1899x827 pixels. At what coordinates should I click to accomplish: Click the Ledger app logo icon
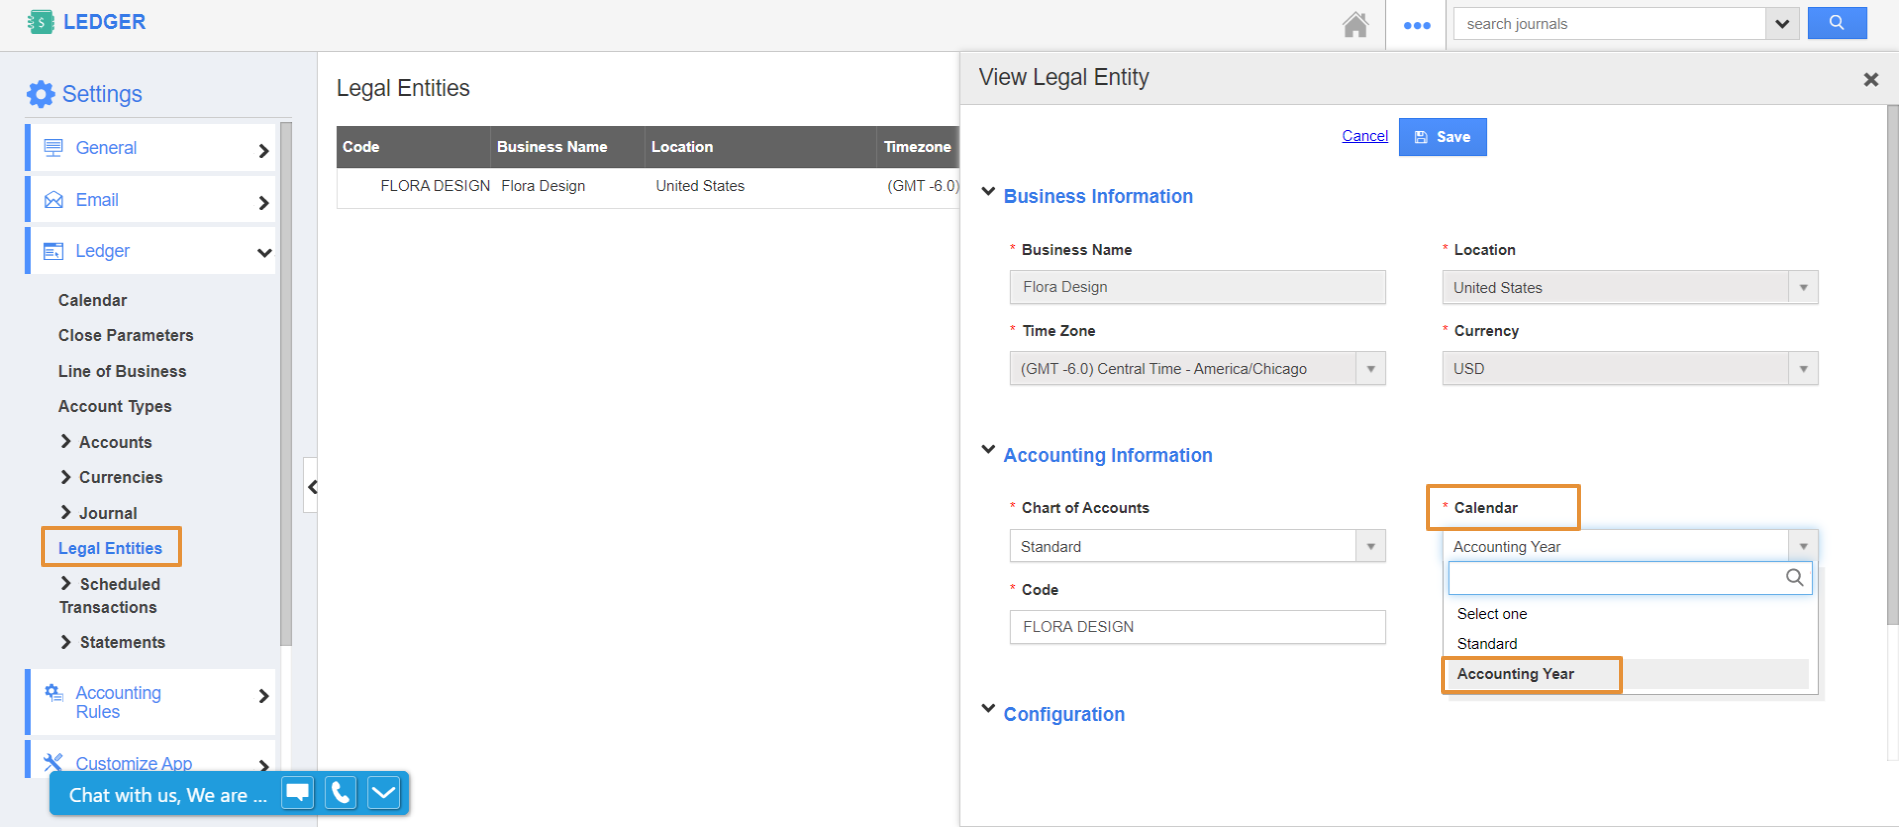[40, 22]
